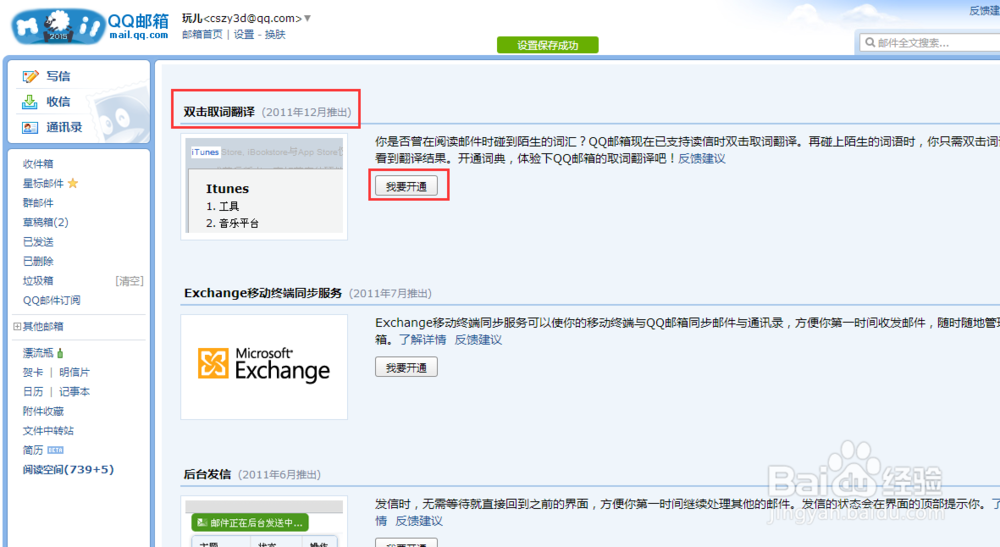
Task: Click 我要开通 for Exchange sync service
Action: pyautogui.click(x=406, y=367)
